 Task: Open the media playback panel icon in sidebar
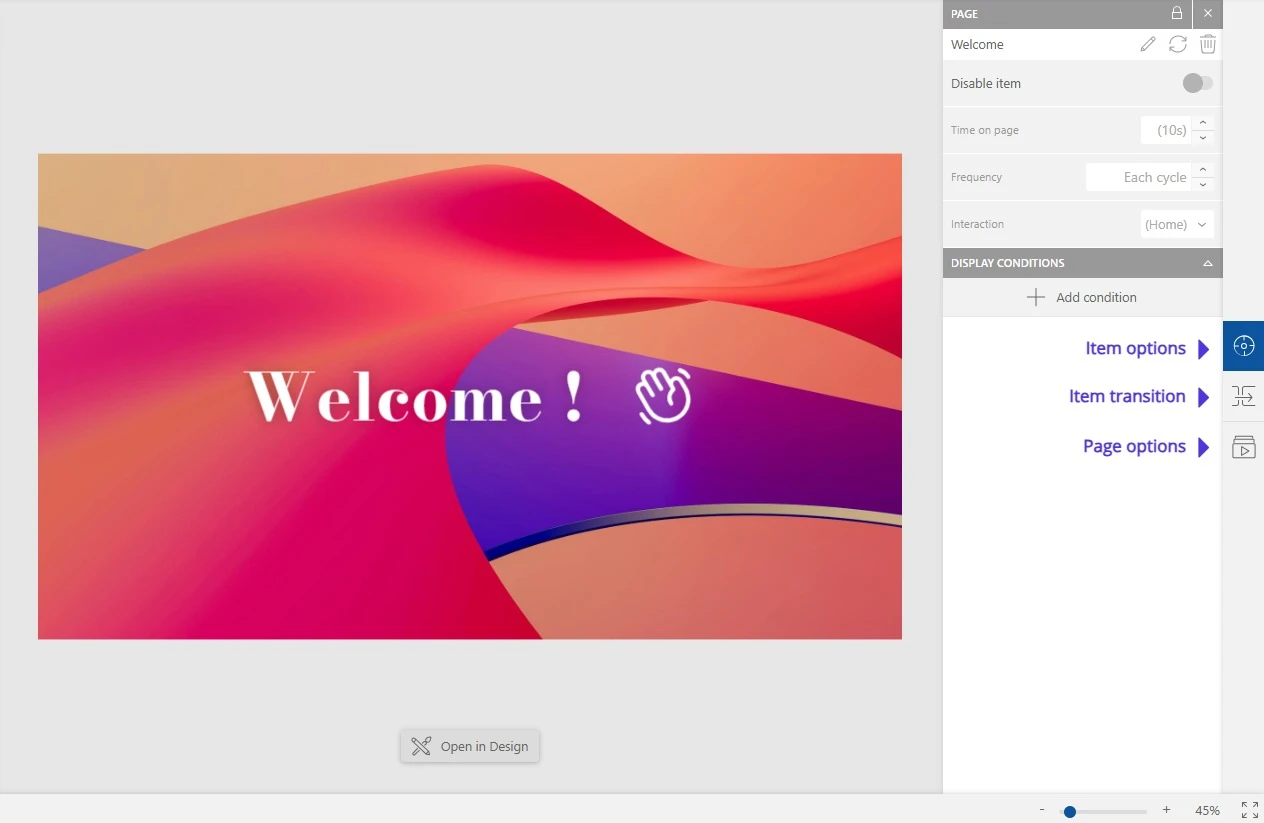(x=1243, y=446)
